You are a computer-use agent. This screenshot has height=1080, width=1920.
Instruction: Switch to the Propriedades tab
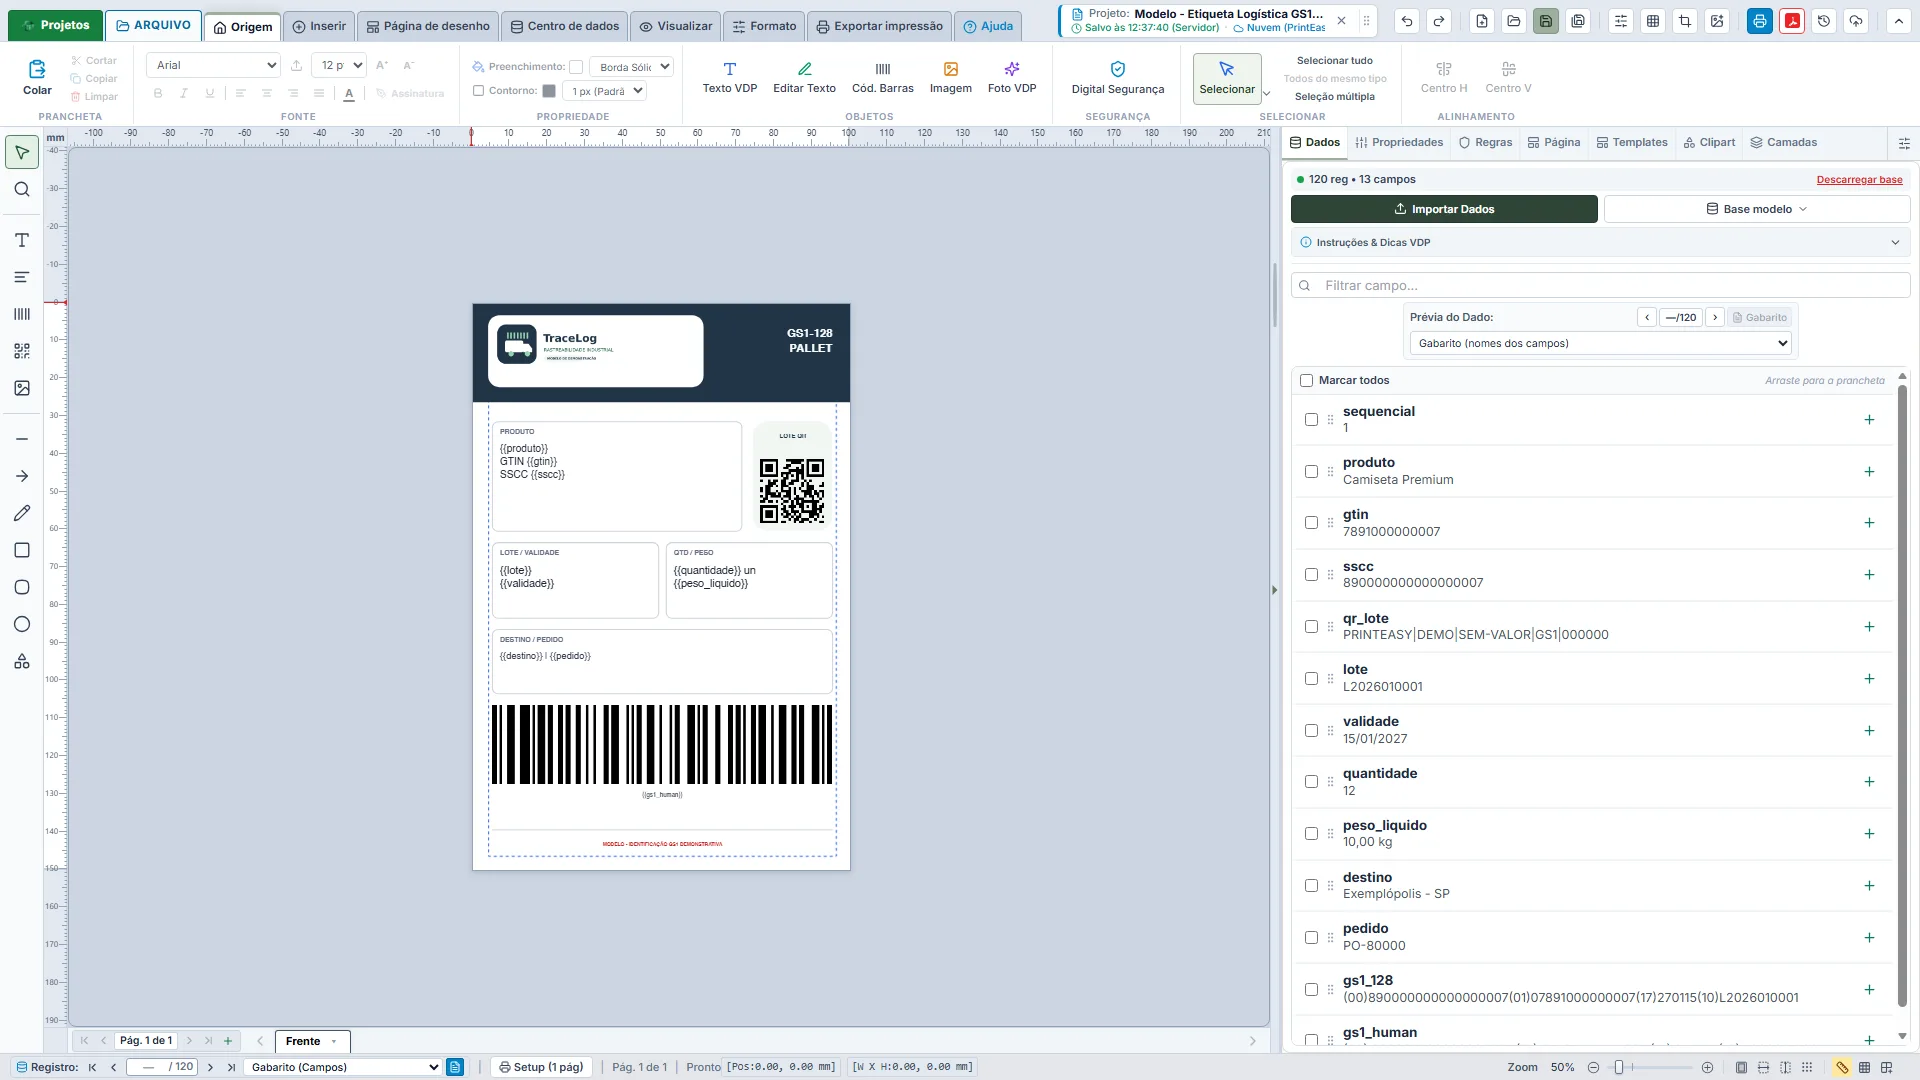tap(1399, 143)
